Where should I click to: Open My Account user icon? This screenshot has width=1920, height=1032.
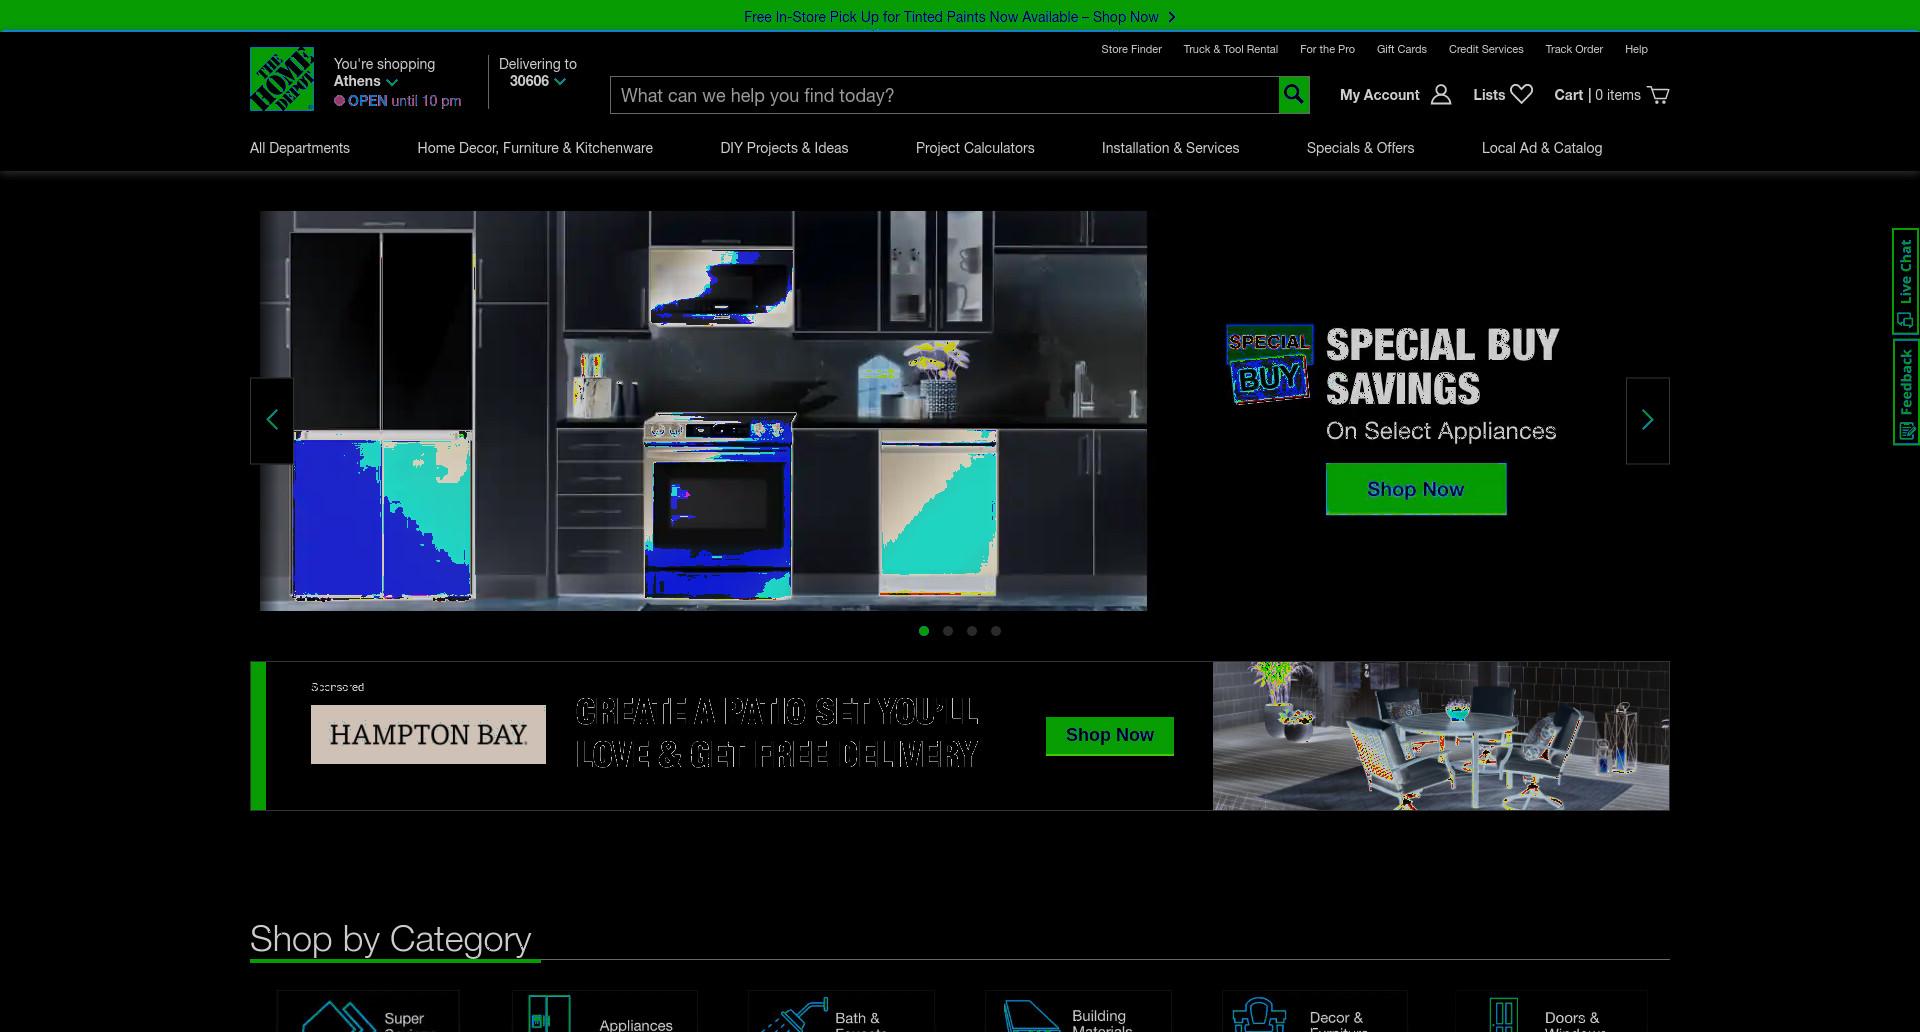coord(1441,95)
